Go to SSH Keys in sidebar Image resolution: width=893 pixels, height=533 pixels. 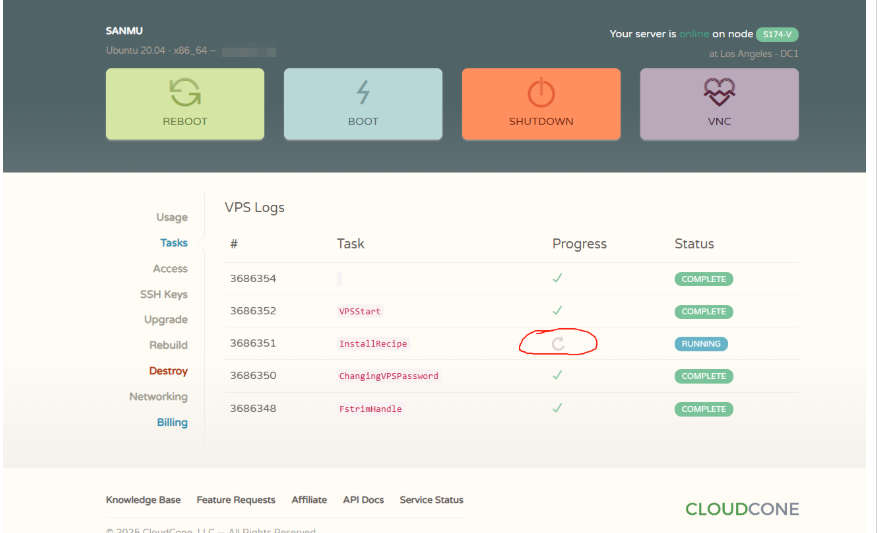click(164, 294)
